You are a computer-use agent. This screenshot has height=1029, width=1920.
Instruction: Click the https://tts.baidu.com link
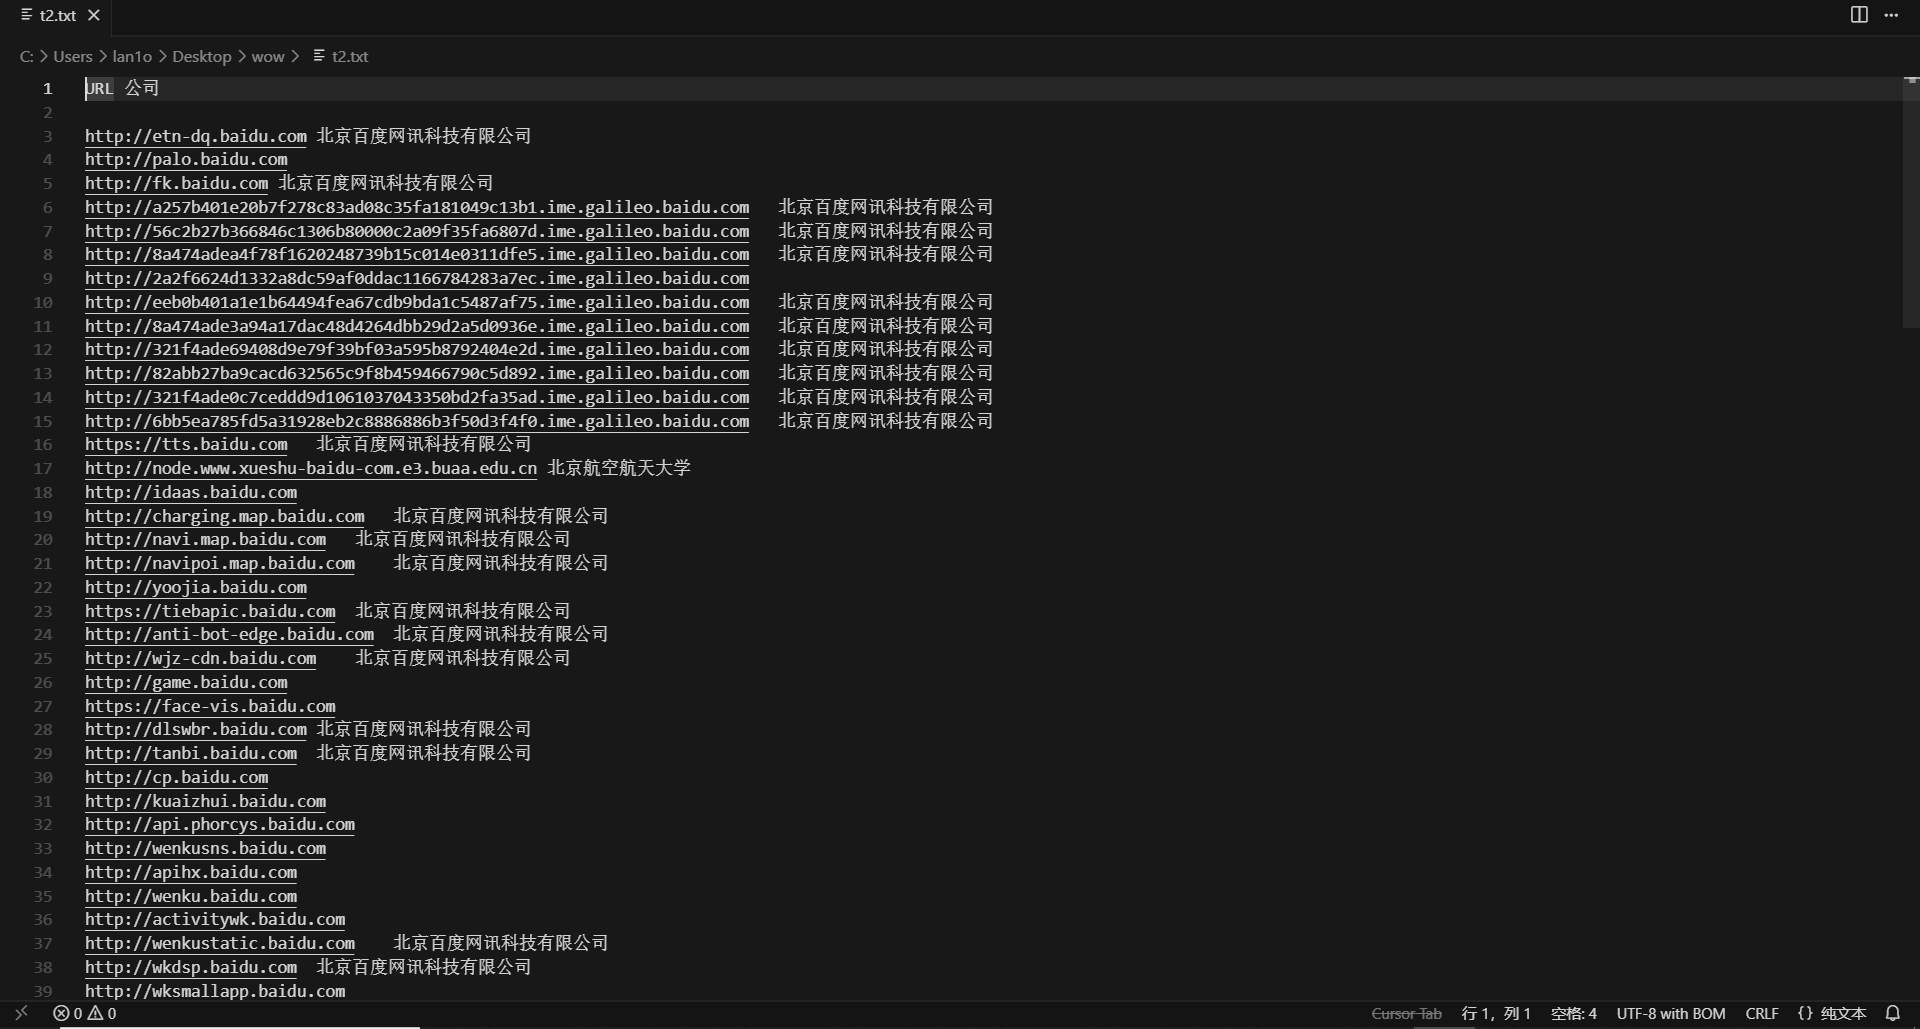point(186,444)
